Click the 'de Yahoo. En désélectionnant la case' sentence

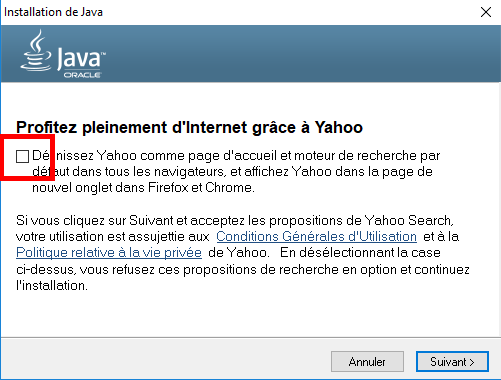(x=324, y=252)
